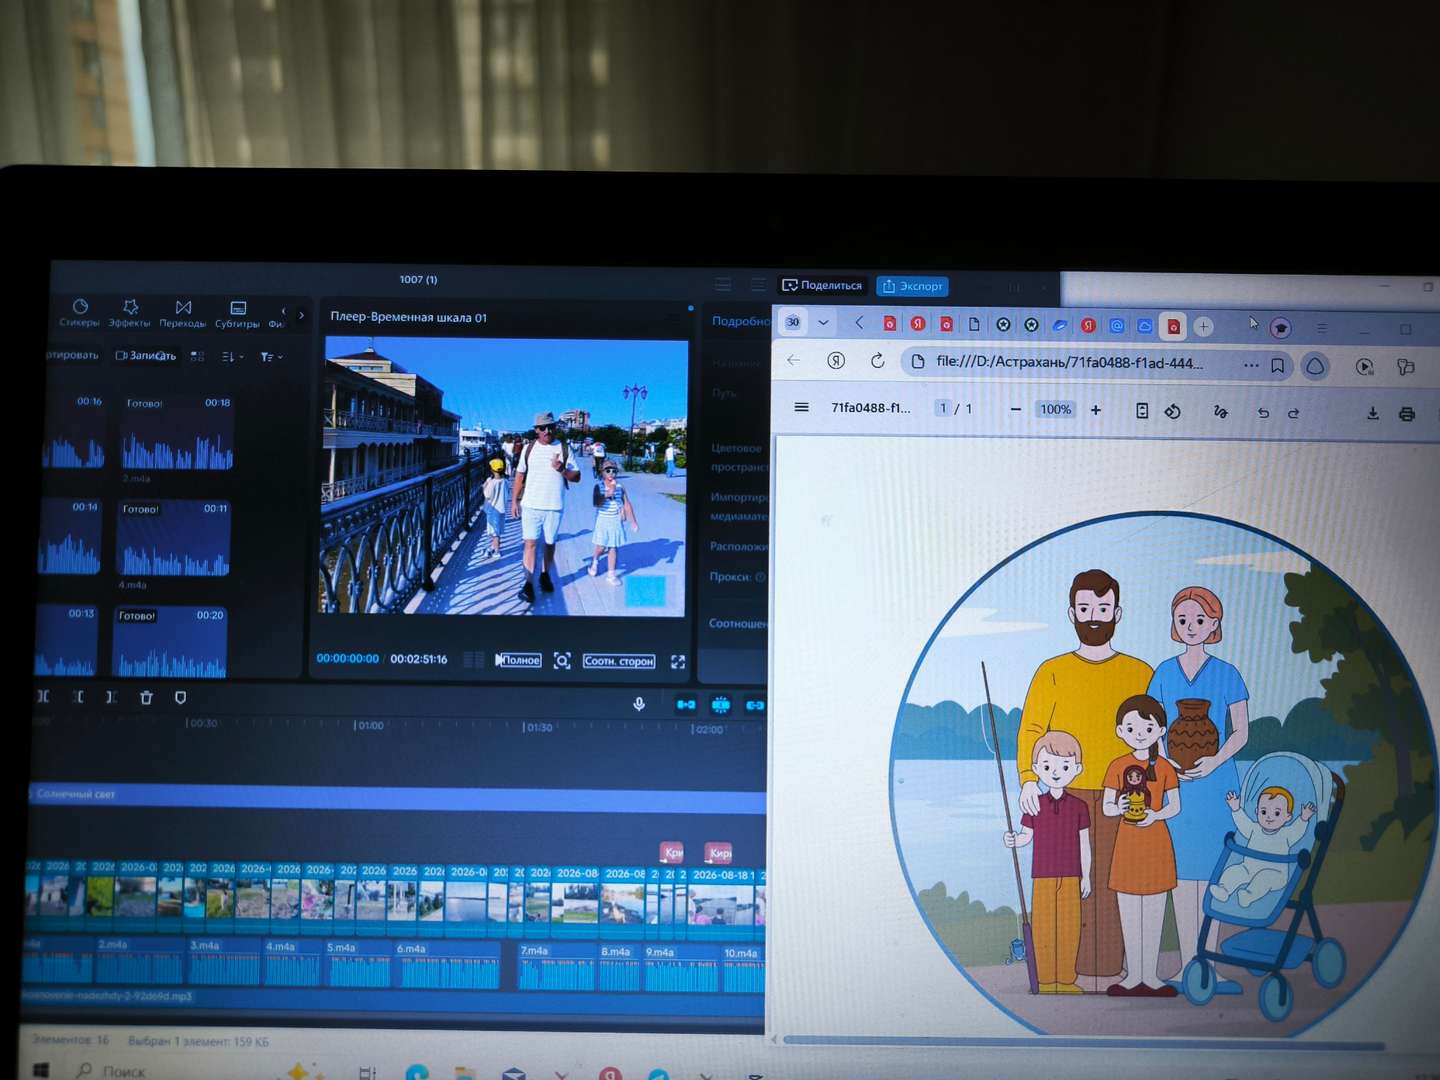1440x1080 pixels.
Task: Click the split clip tool in the timeline toolbar
Action: [43, 696]
